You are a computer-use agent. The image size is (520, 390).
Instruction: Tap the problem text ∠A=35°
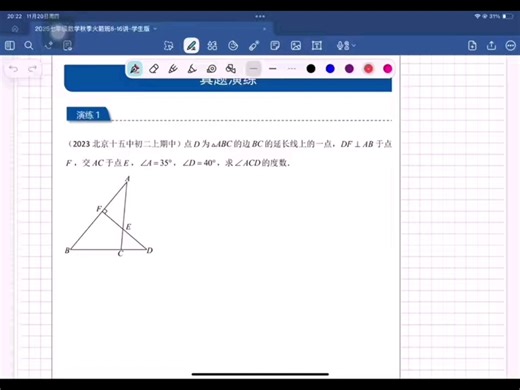[156, 163]
